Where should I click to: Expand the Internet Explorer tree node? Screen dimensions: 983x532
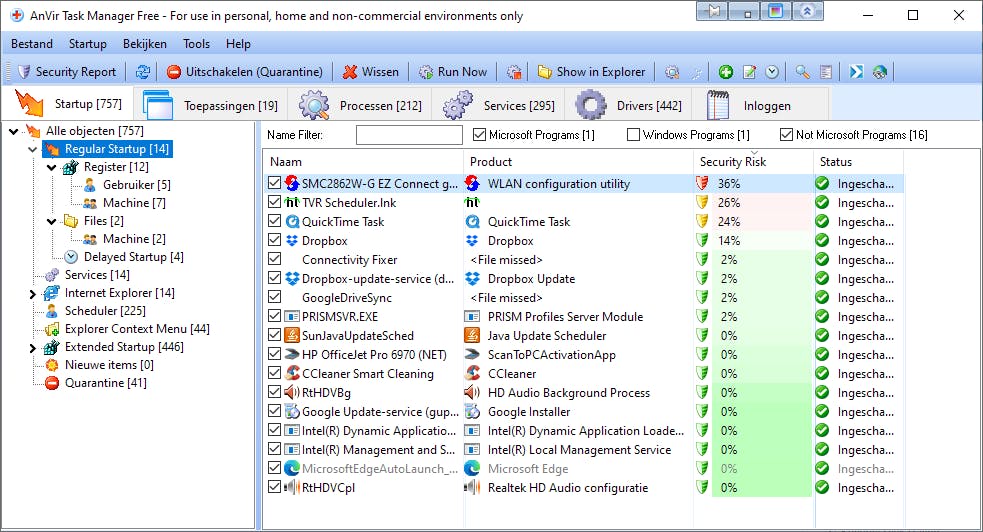click(x=33, y=294)
